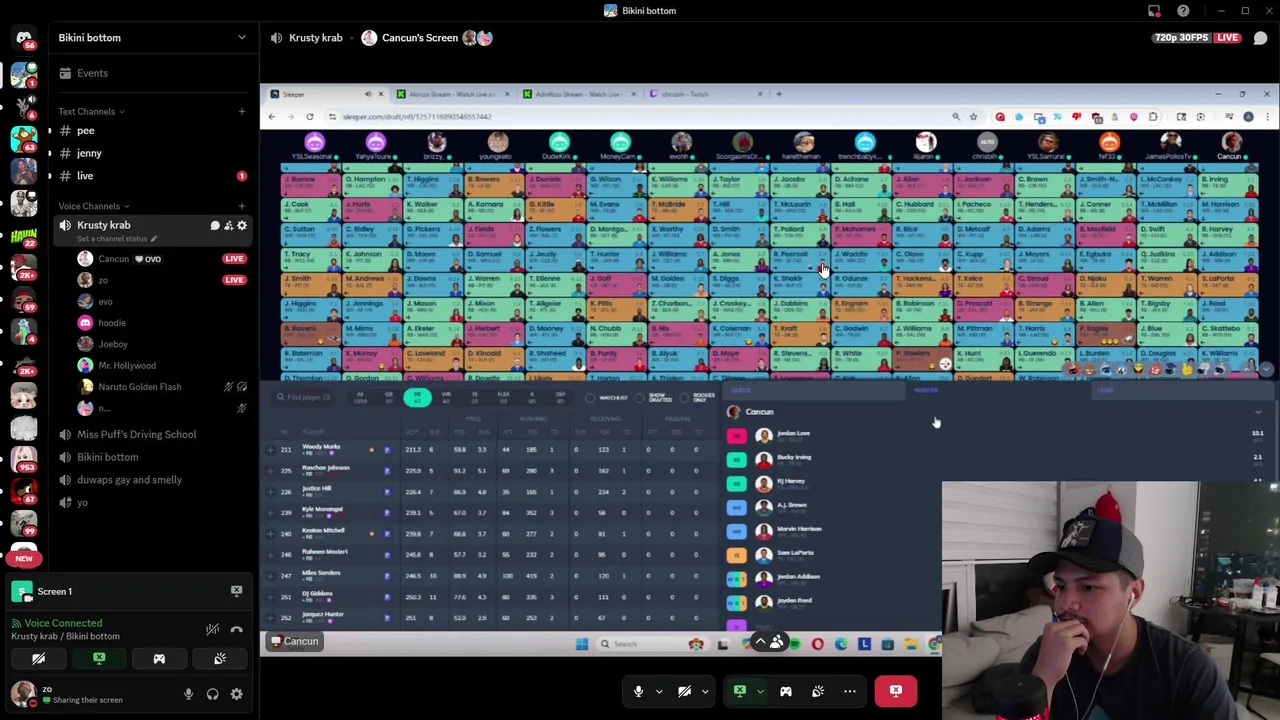Toggle camera in call control bar
This screenshot has height=720, width=1280.
684,691
